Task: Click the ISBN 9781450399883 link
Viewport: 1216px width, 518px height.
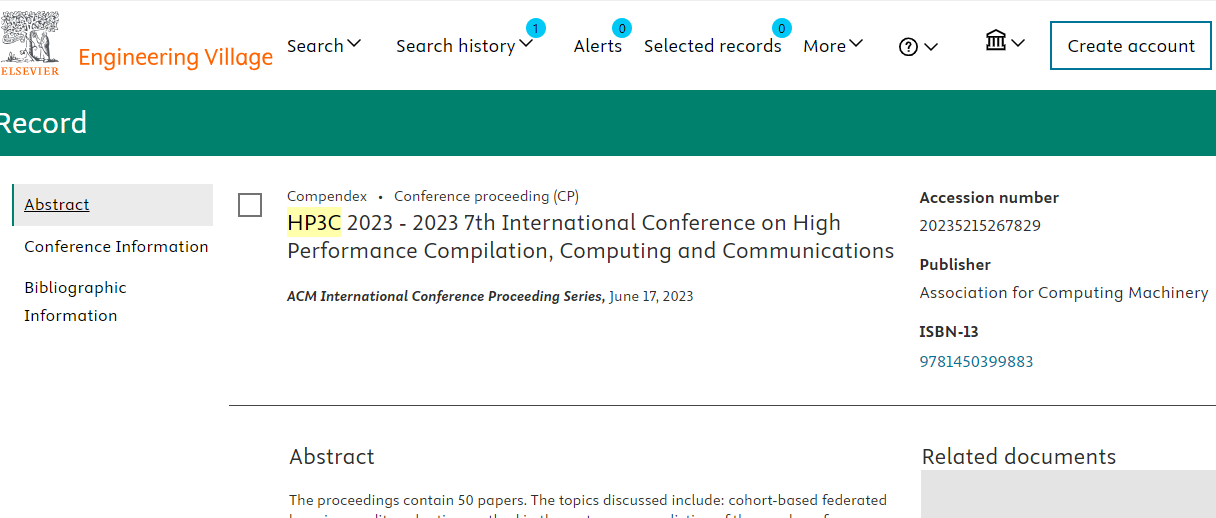Action: pyautogui.click(x=976, y=361)
